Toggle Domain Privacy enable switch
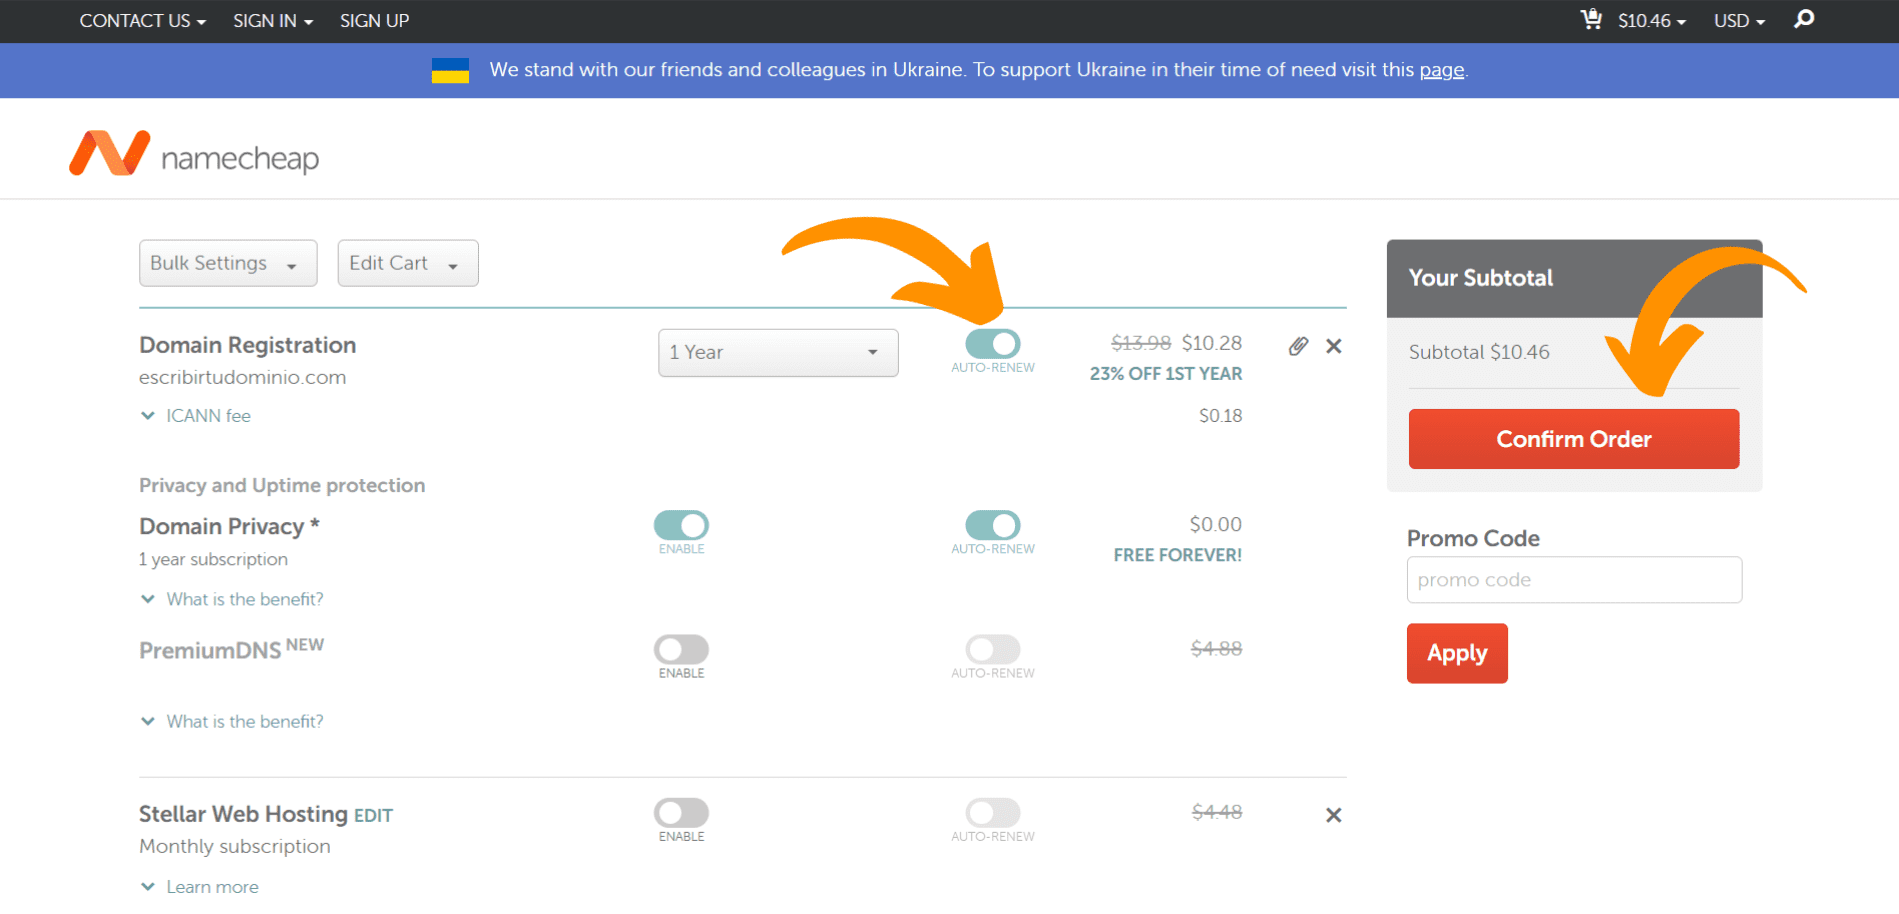Viewport: 1899px width, 914px height. (681, 525)
